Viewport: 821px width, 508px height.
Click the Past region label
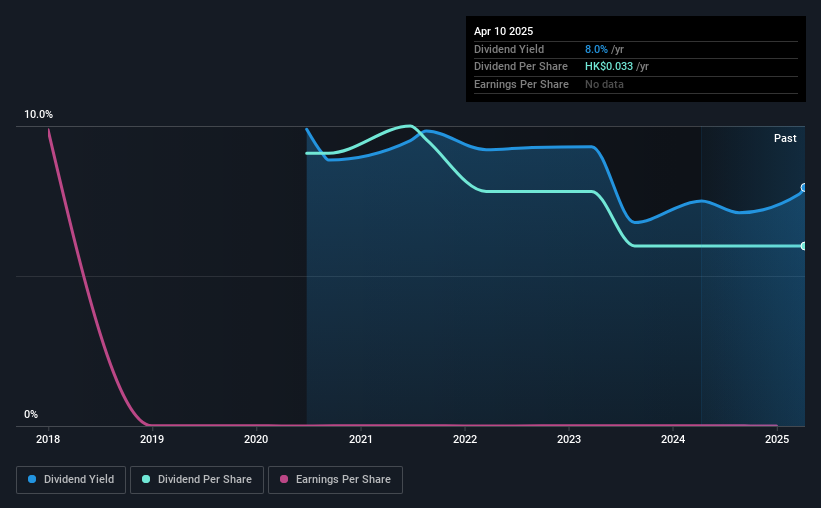785,138
